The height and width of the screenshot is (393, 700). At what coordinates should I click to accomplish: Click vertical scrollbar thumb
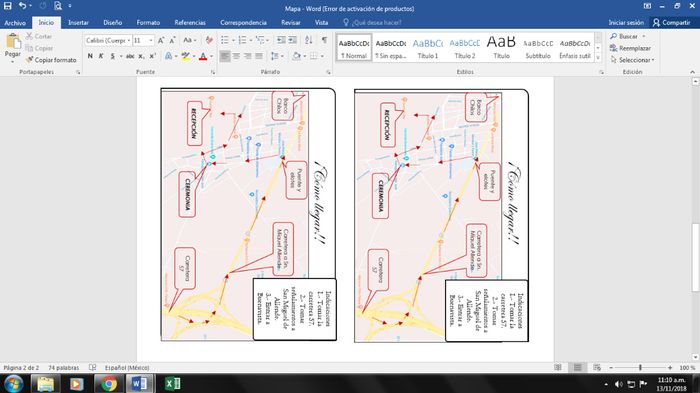(x=695, y=257)
